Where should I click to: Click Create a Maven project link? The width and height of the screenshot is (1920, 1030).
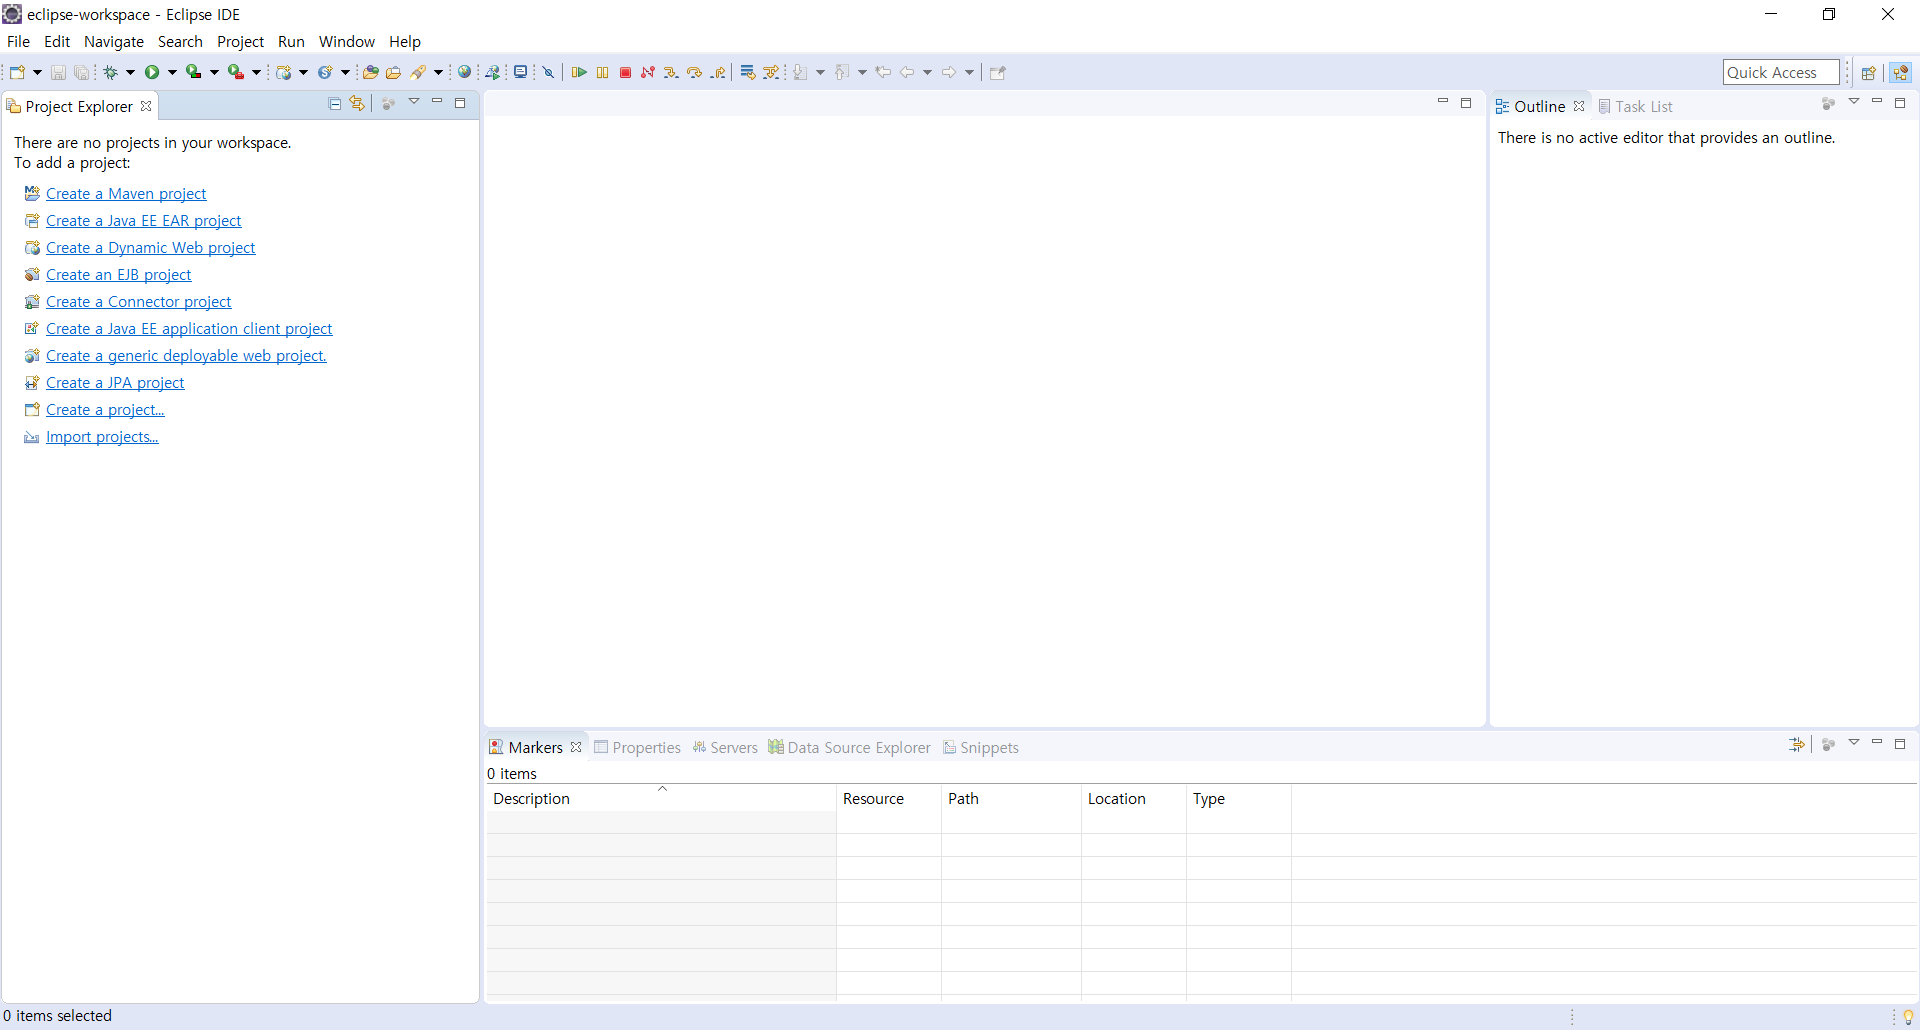point(126,193)
